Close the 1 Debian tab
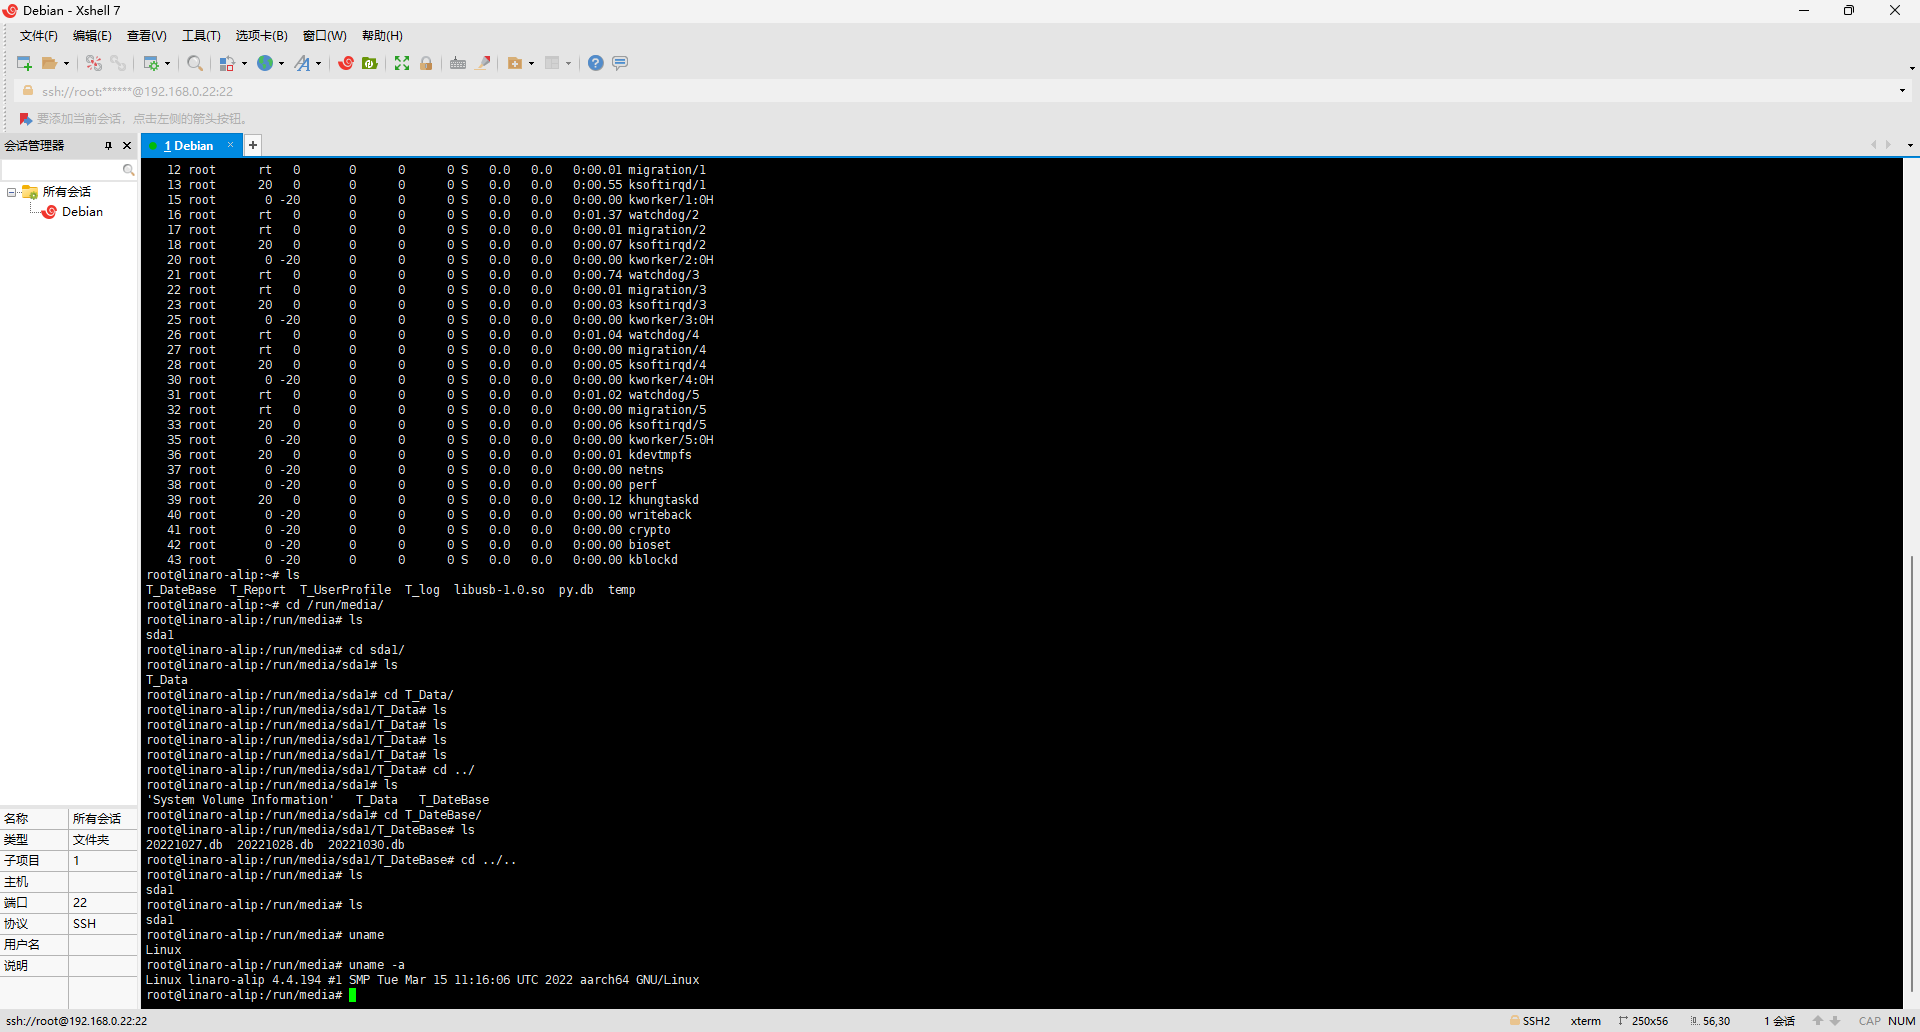The width and height of the screenshot is (1920, 1032). (x=231, y=145)
